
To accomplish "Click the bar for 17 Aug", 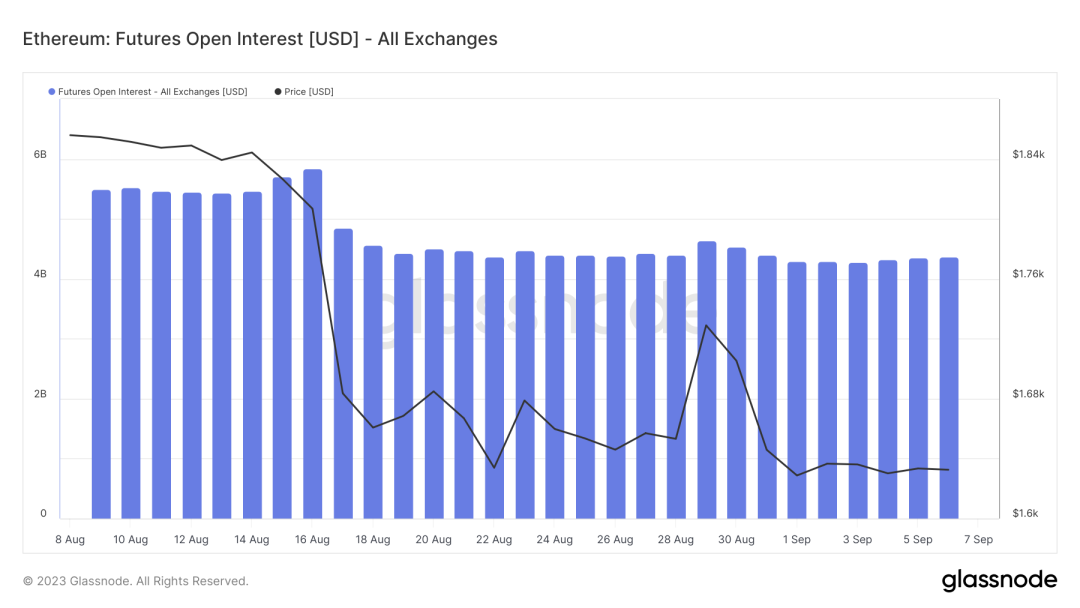I will (x=343, y=374).
